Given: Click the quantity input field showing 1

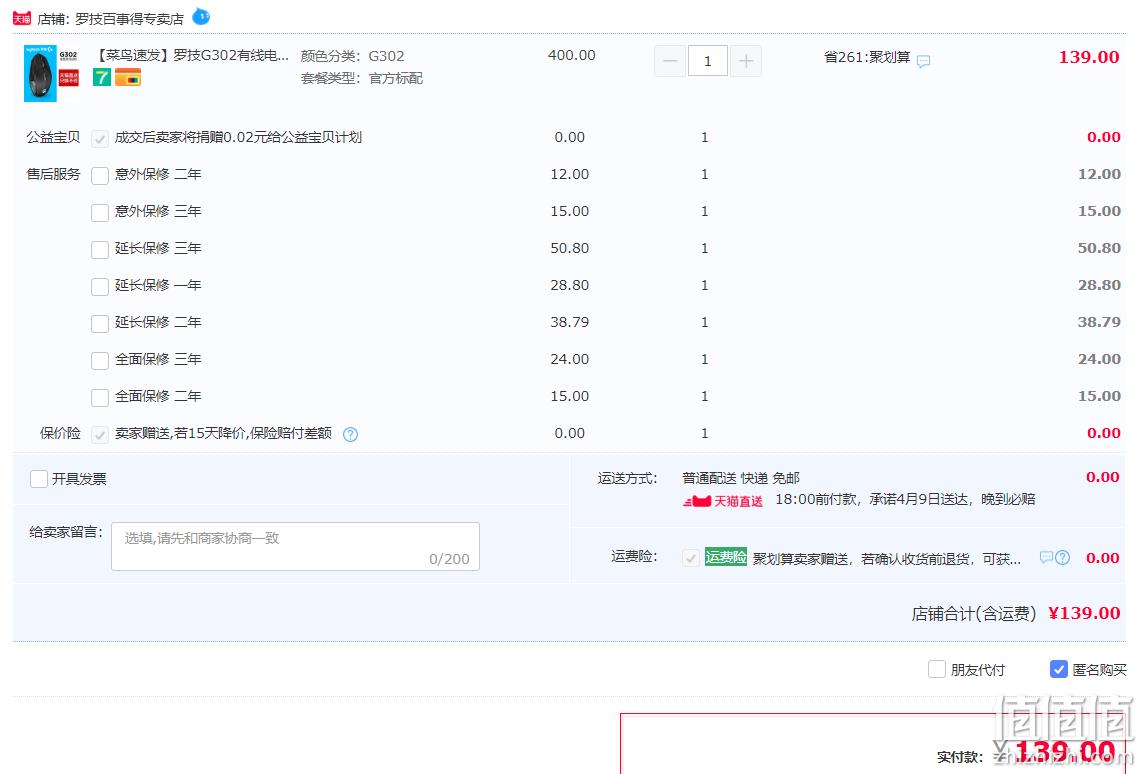Looking at the screenshot, I should click(x=707, y=61).
